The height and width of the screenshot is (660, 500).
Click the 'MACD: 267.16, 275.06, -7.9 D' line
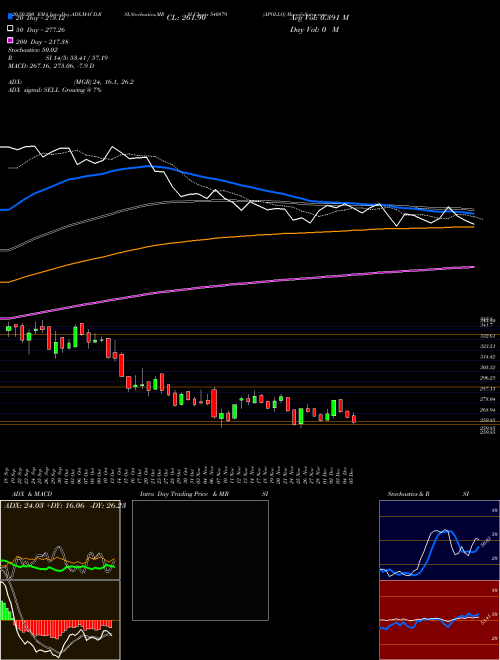(51, 66)
